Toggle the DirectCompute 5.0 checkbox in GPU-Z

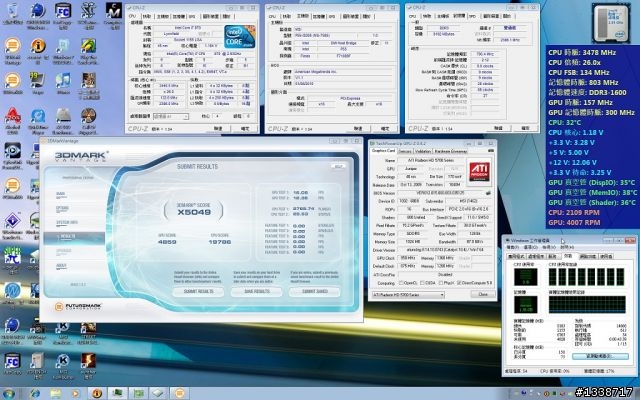[x=460, y=282]
